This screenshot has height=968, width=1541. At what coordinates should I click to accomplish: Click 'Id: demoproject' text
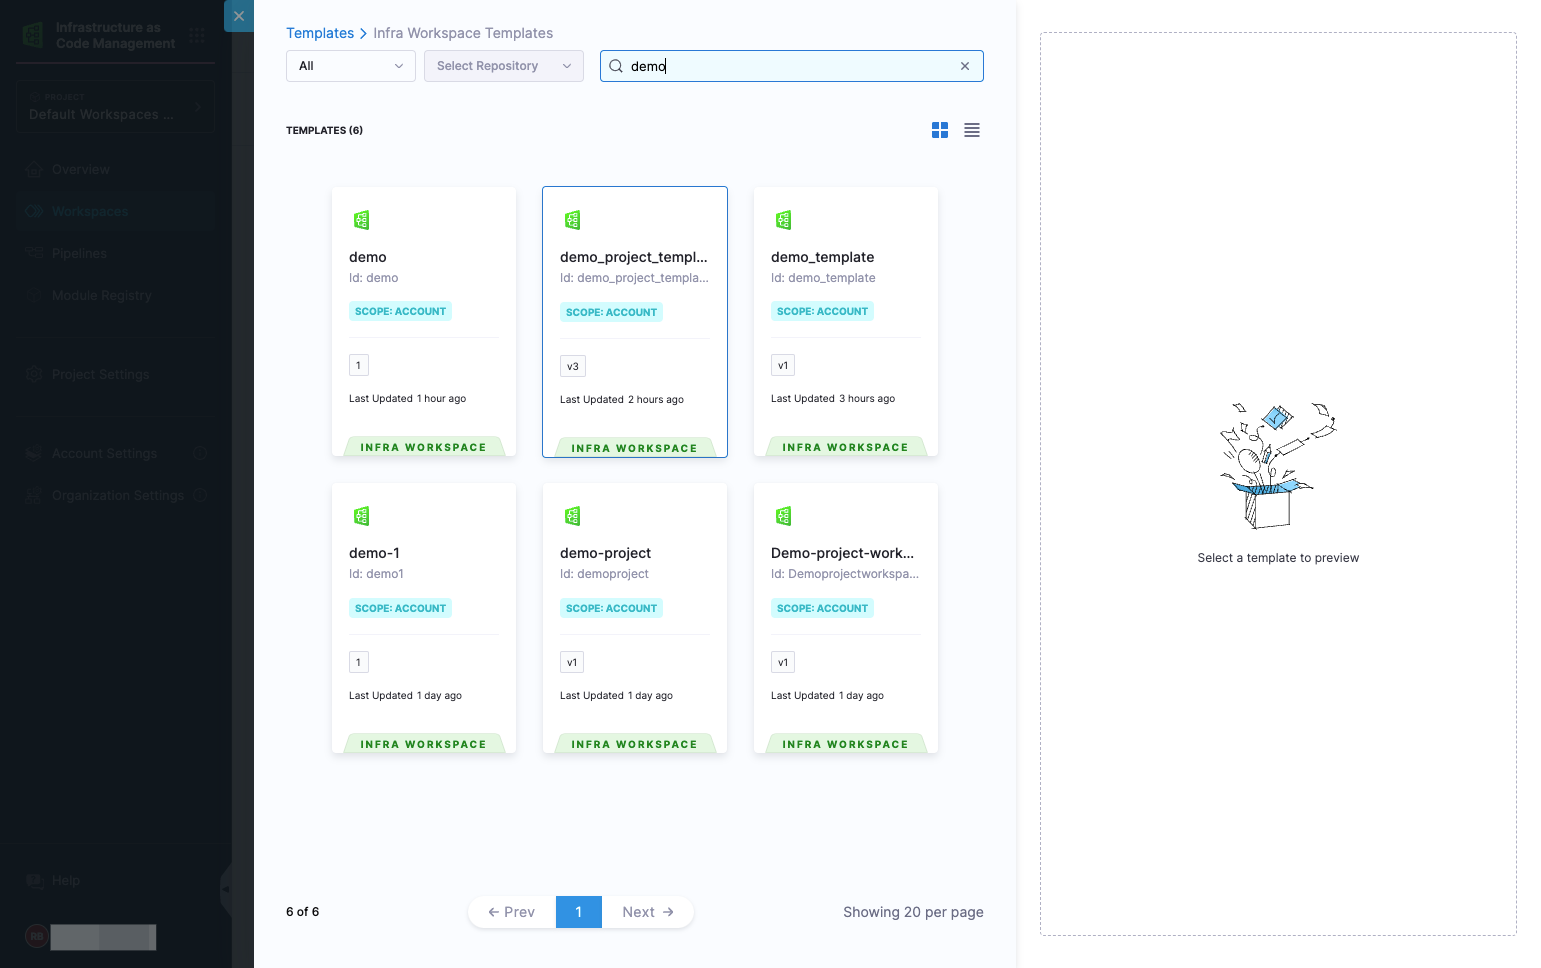605,574
